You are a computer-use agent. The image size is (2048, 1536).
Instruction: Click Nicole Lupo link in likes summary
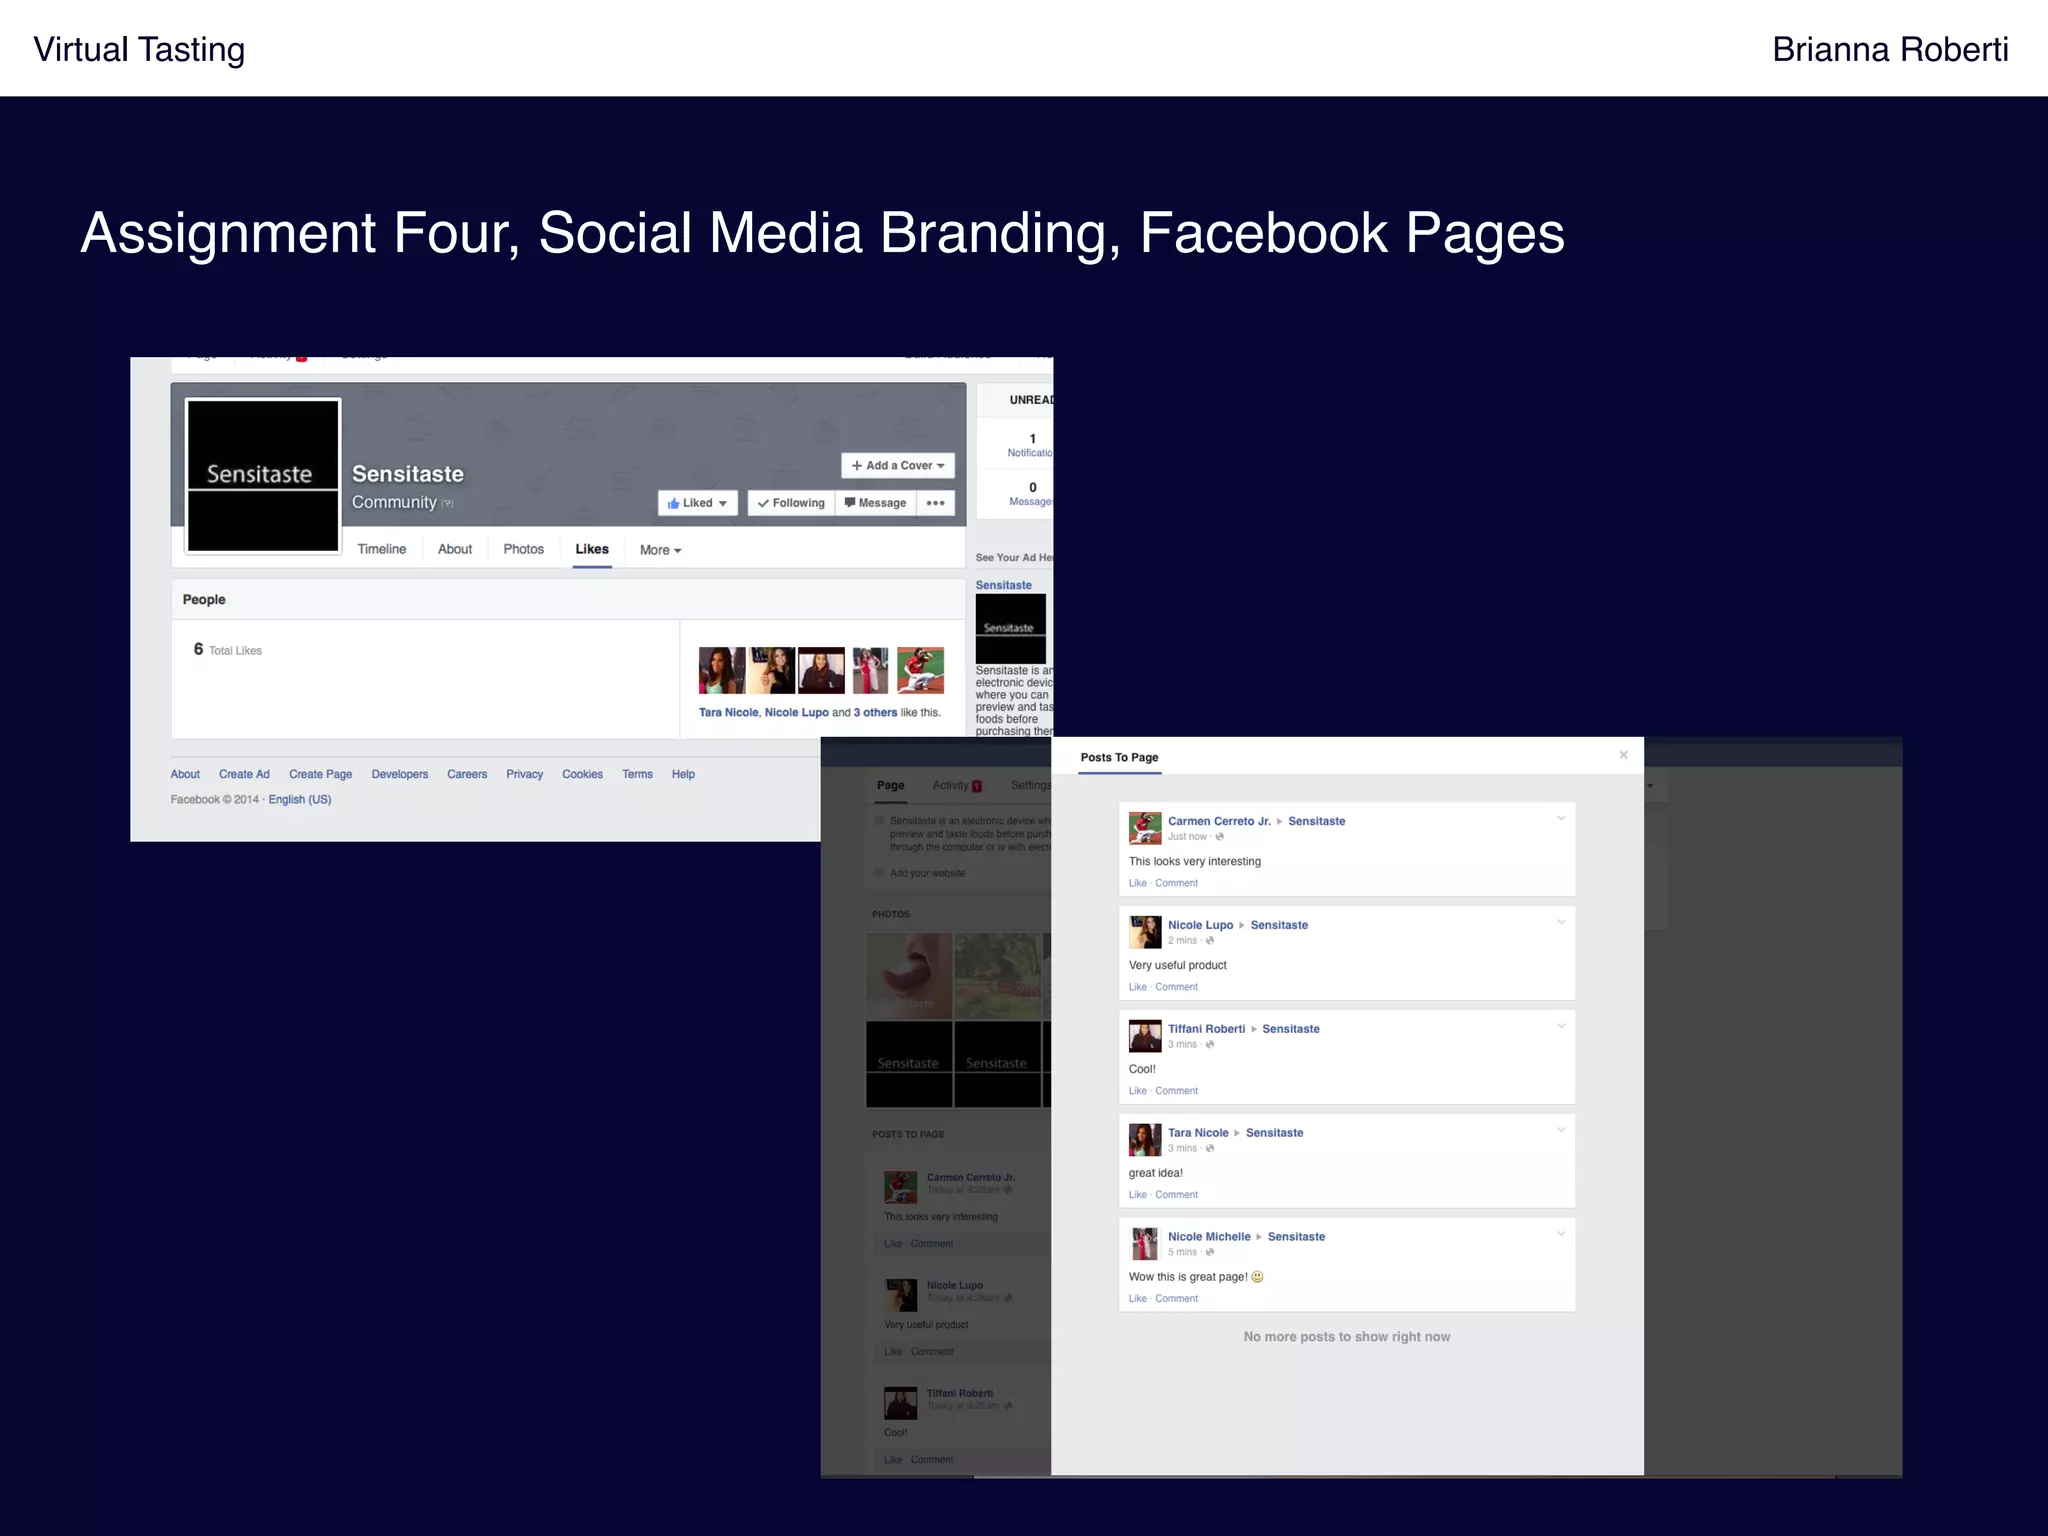(797, 713)
